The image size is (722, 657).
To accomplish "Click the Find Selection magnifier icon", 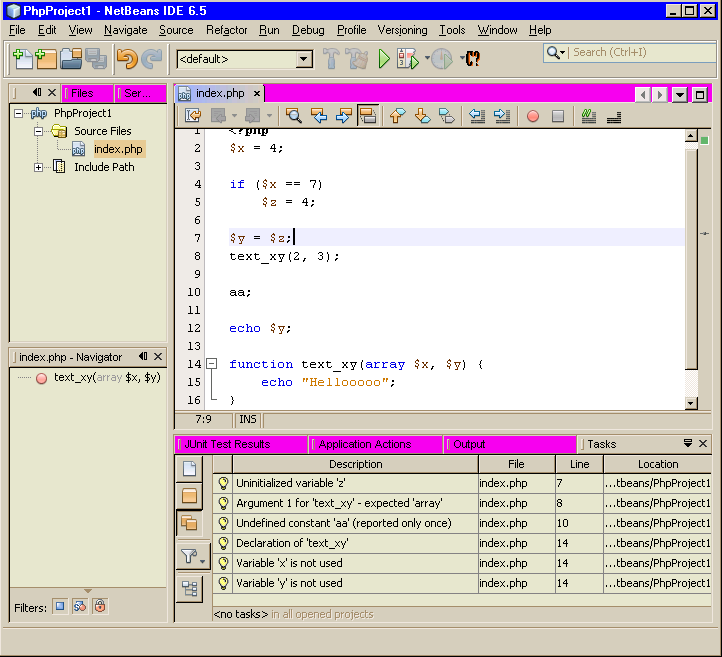I will coord(293,116).
